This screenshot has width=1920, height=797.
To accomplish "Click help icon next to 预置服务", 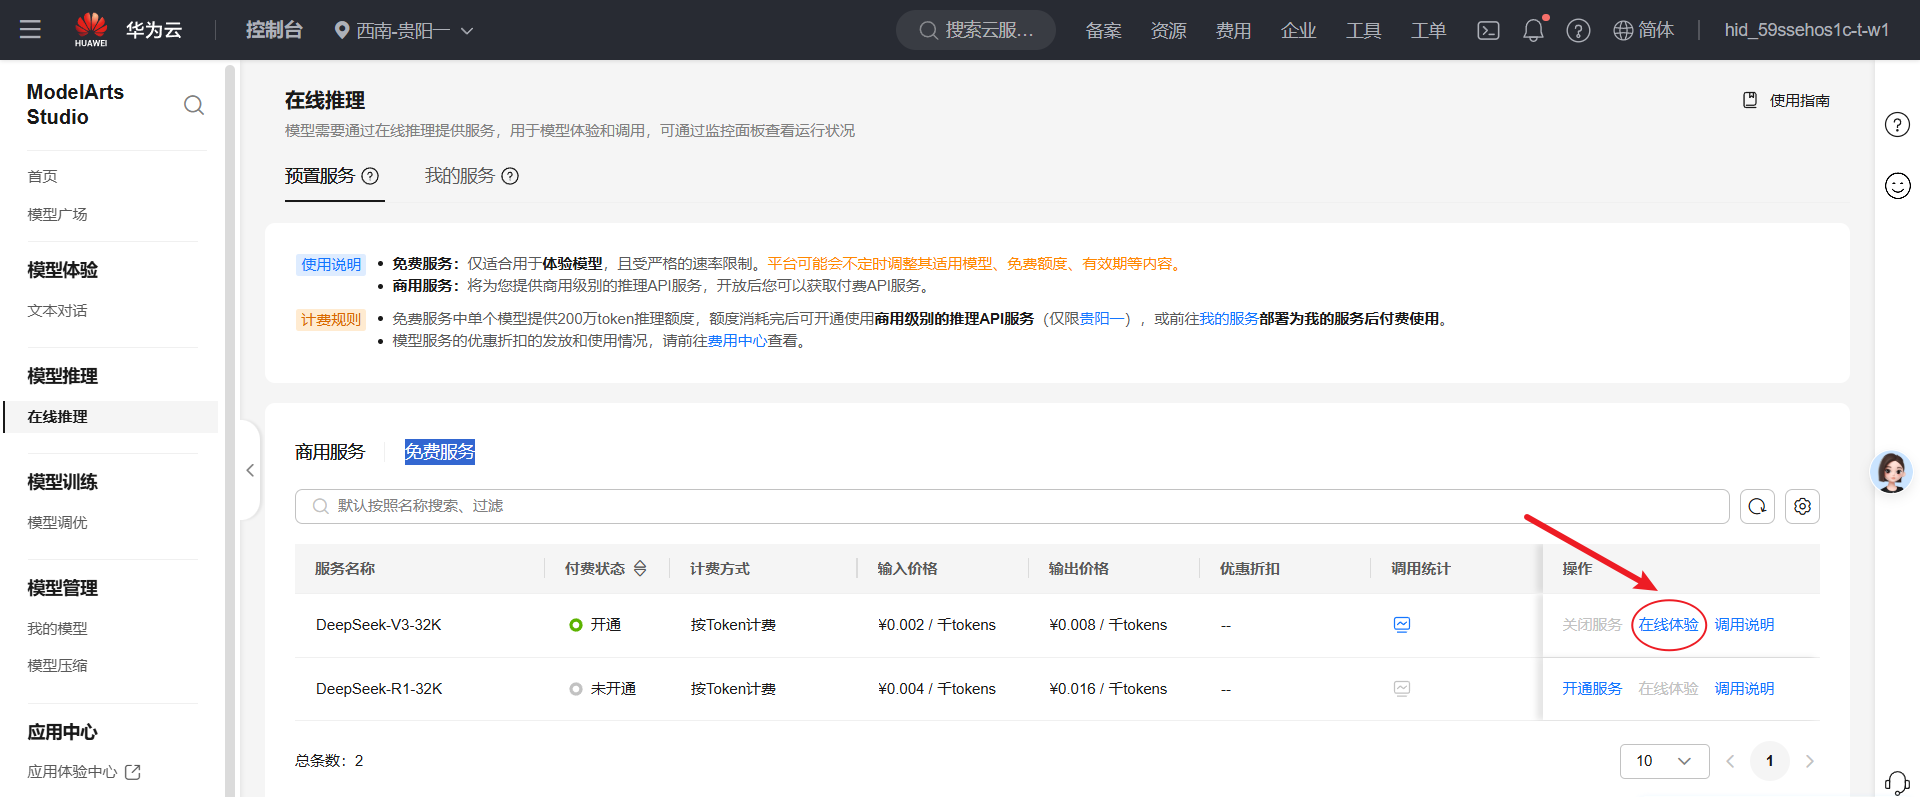I will pos(370,176).
